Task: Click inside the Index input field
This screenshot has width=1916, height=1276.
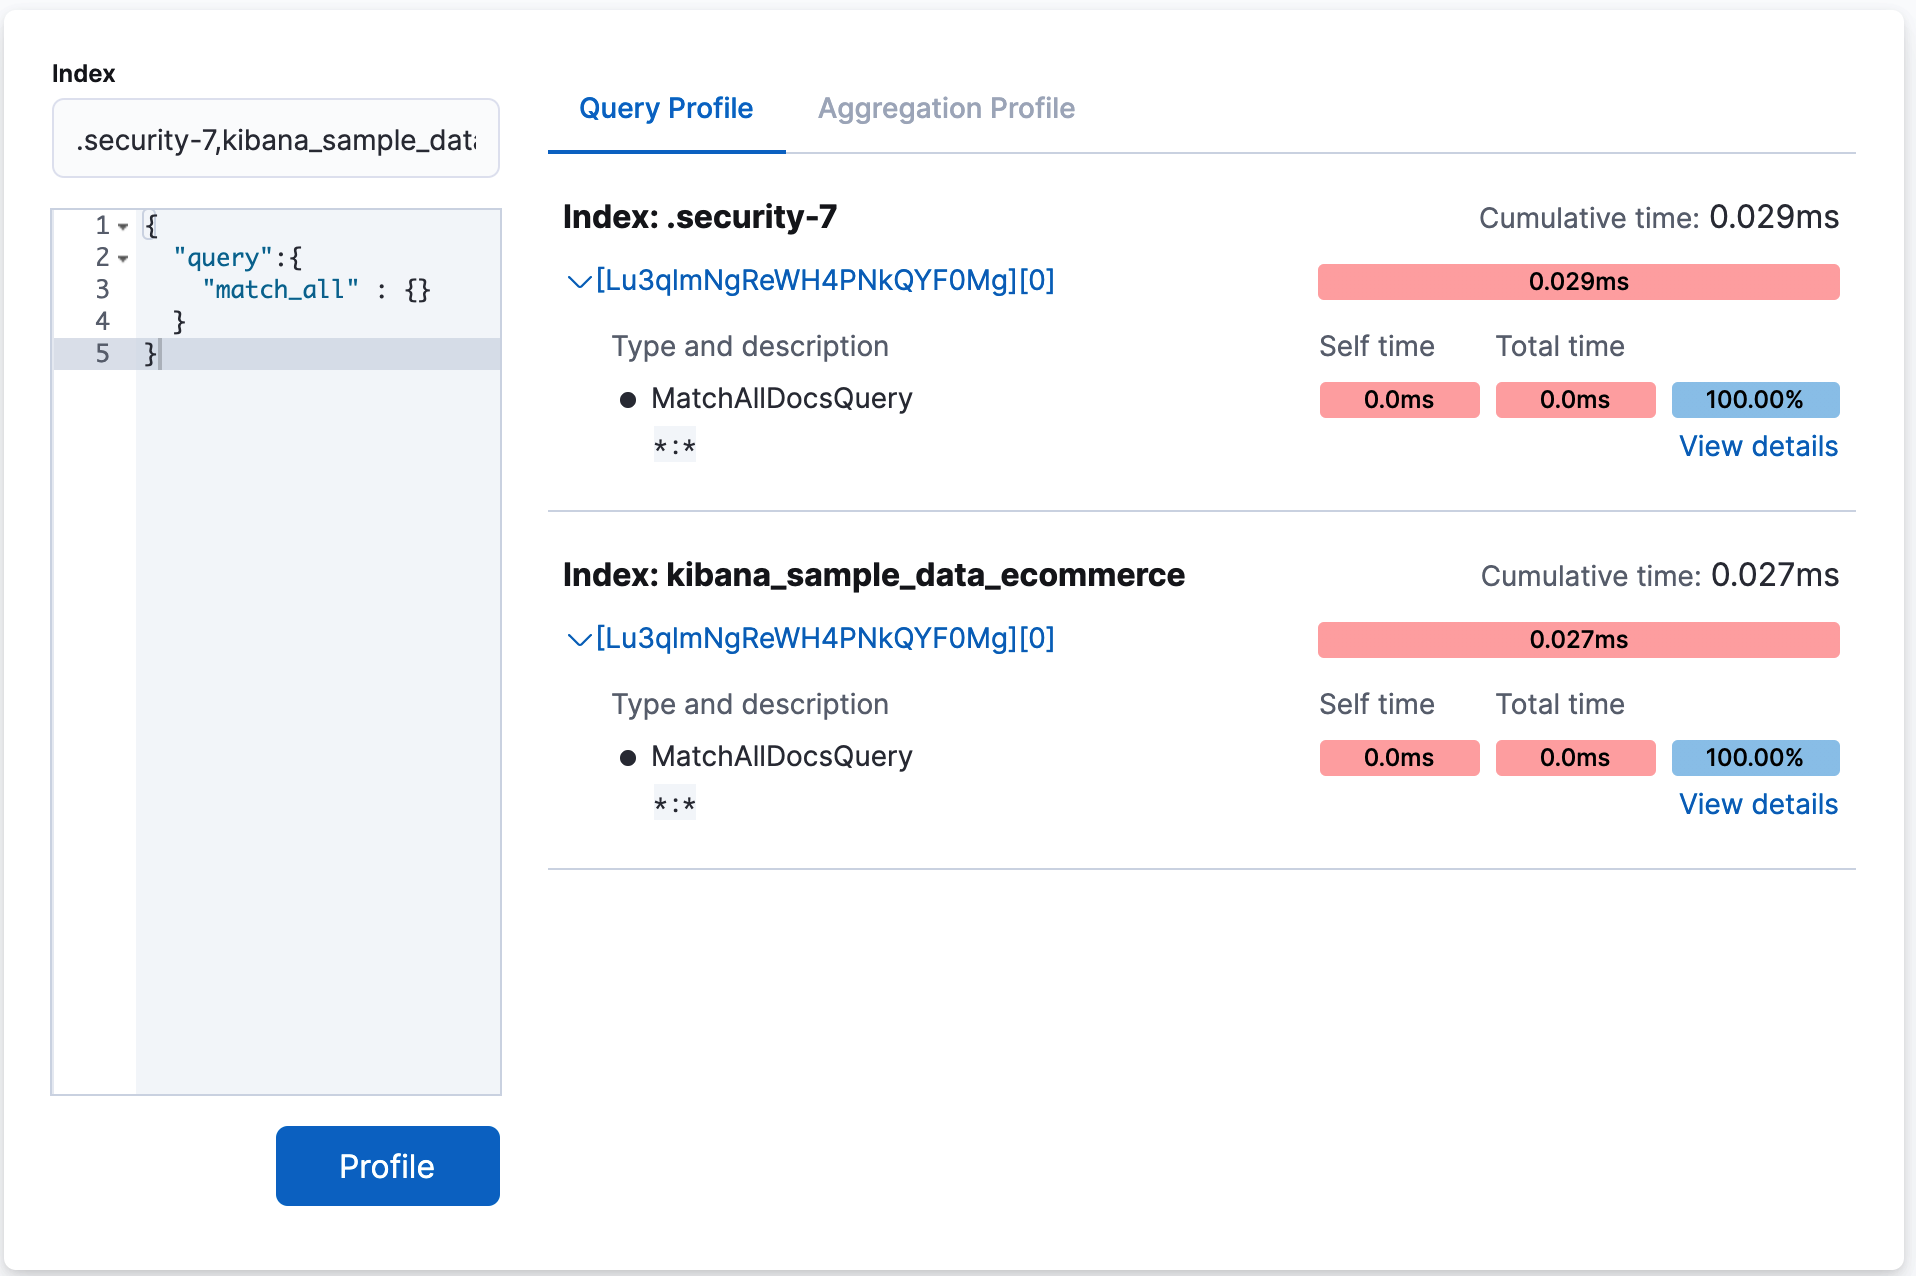Action: (276, 138)
